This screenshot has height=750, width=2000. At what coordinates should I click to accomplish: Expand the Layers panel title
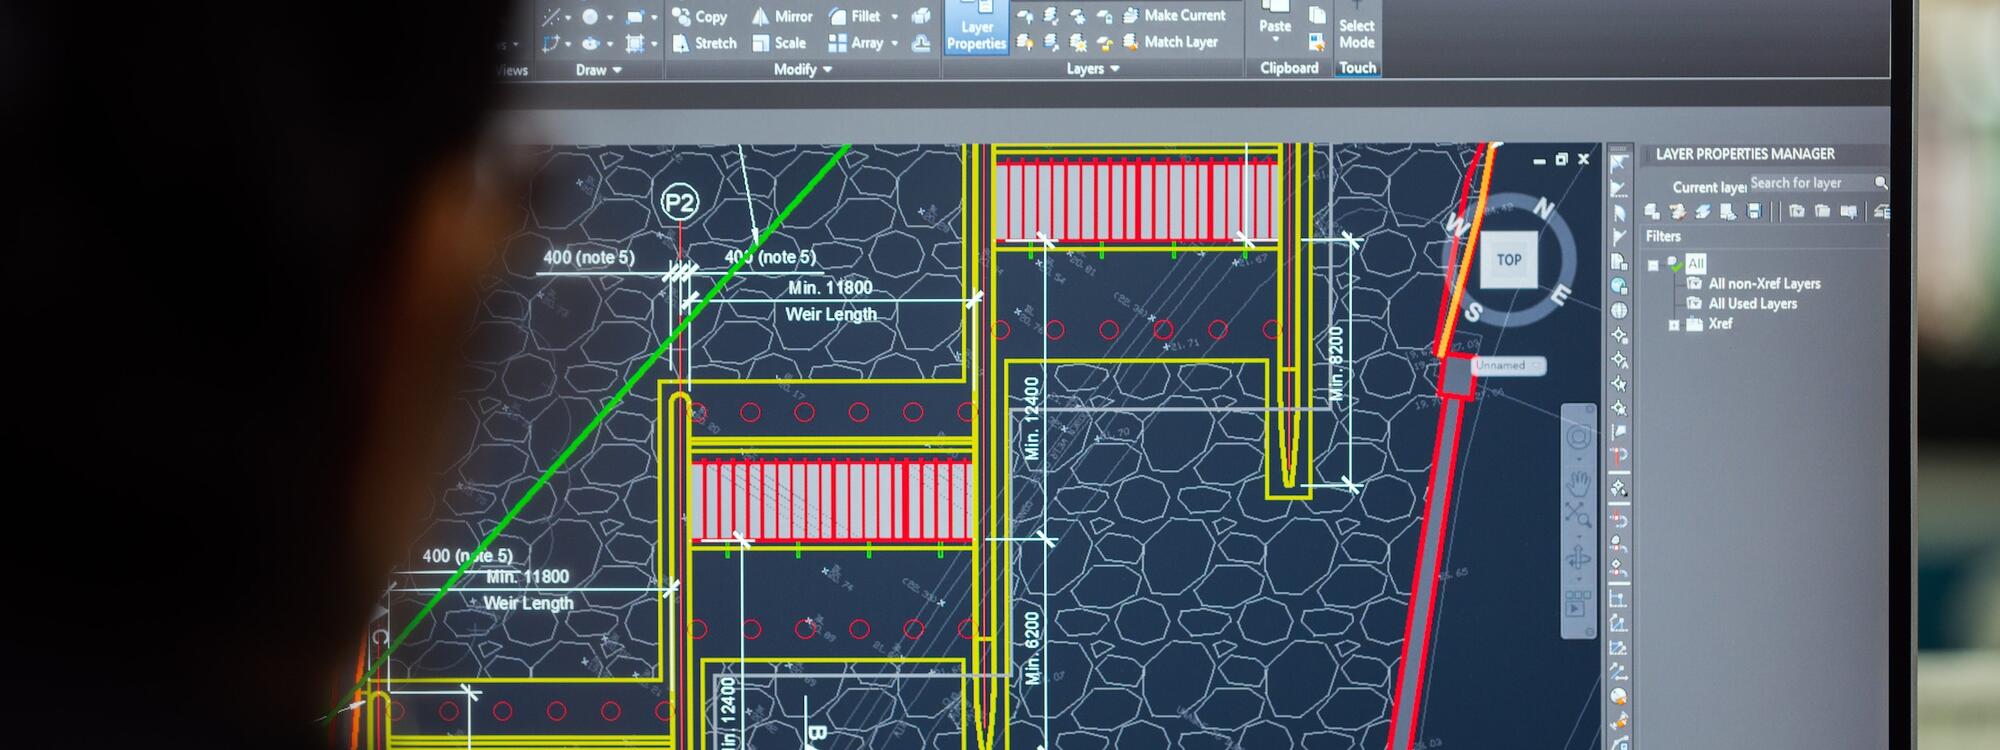(1093, 69)
